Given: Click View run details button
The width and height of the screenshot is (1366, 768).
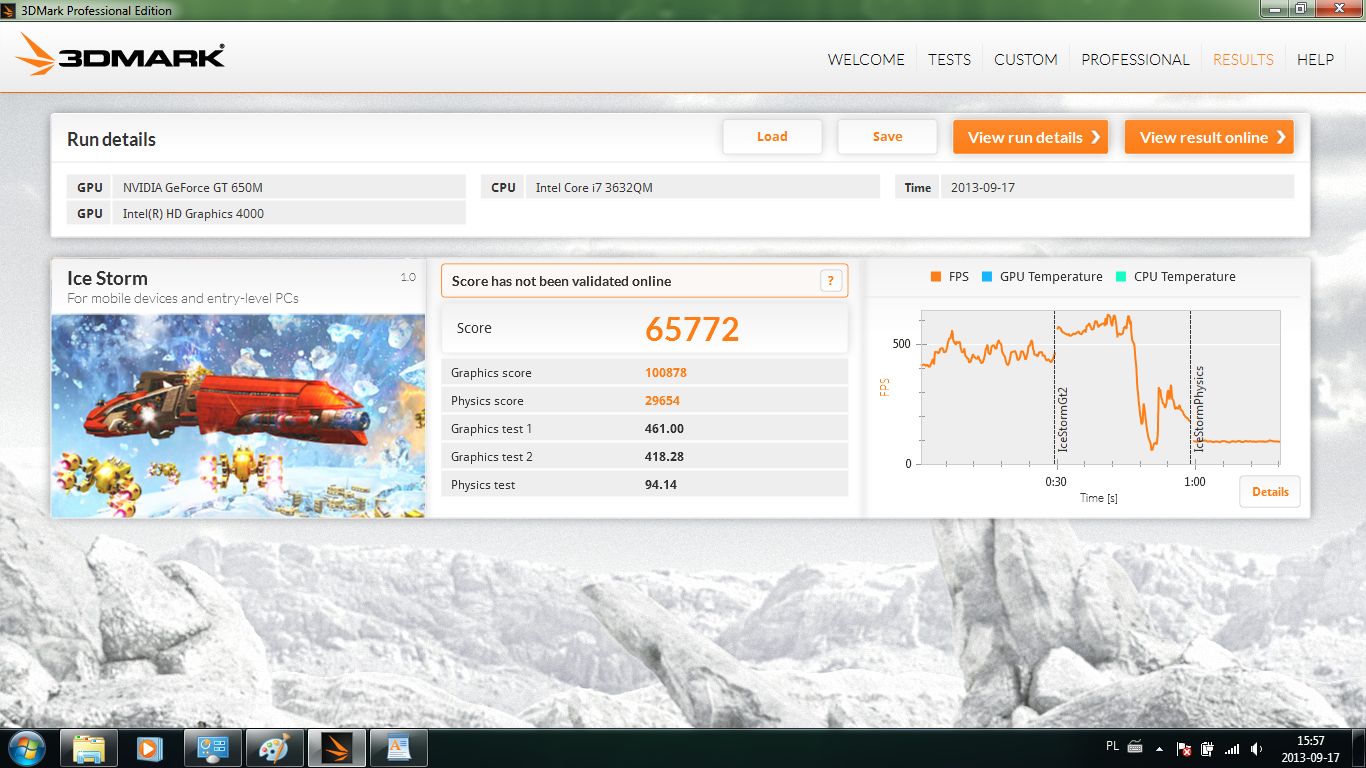Looking at the screenshot, I should tap(1031, 137).
